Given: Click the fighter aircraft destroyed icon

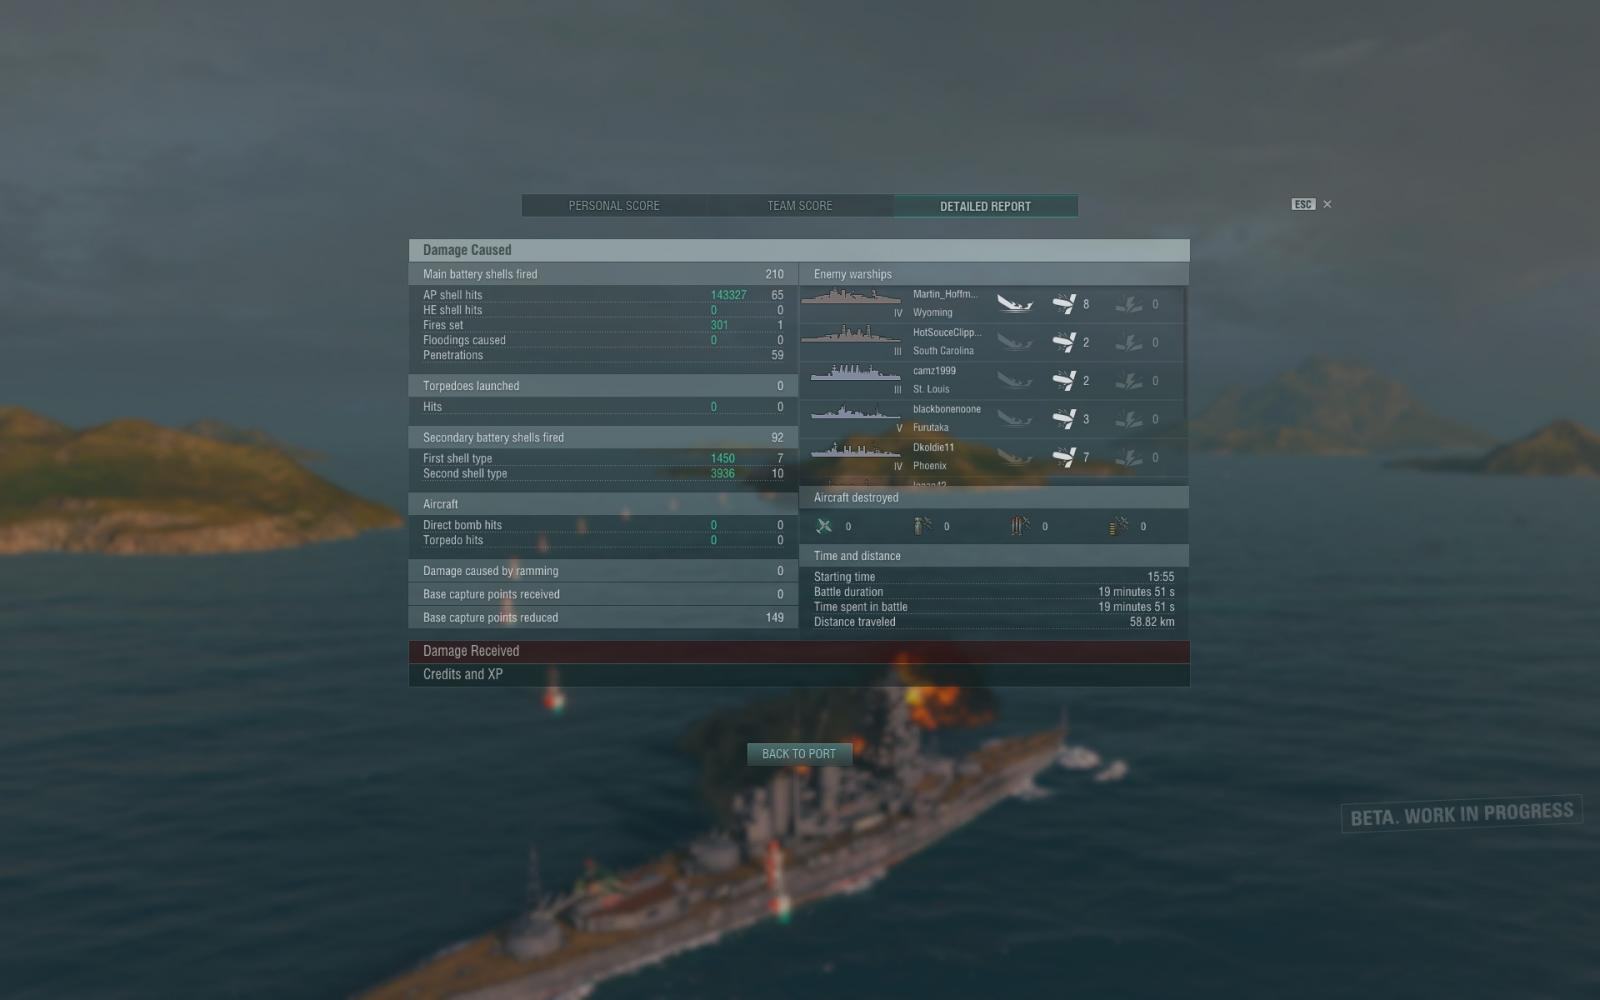Looking at the screenshot, I should click(x=824, y=526).
